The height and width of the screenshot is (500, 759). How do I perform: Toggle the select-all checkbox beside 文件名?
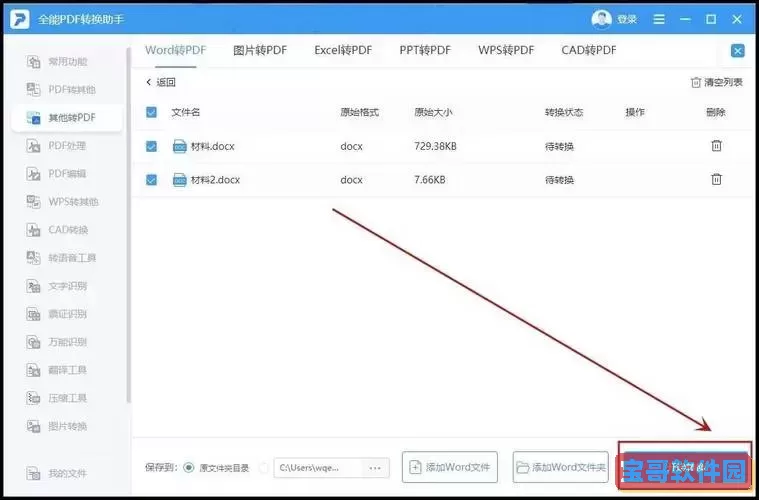(152, 112)
